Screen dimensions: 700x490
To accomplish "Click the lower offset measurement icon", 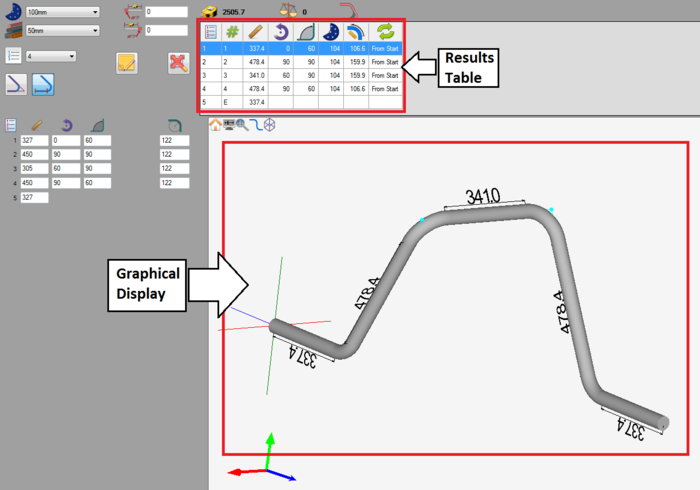I will click(133, 30).
